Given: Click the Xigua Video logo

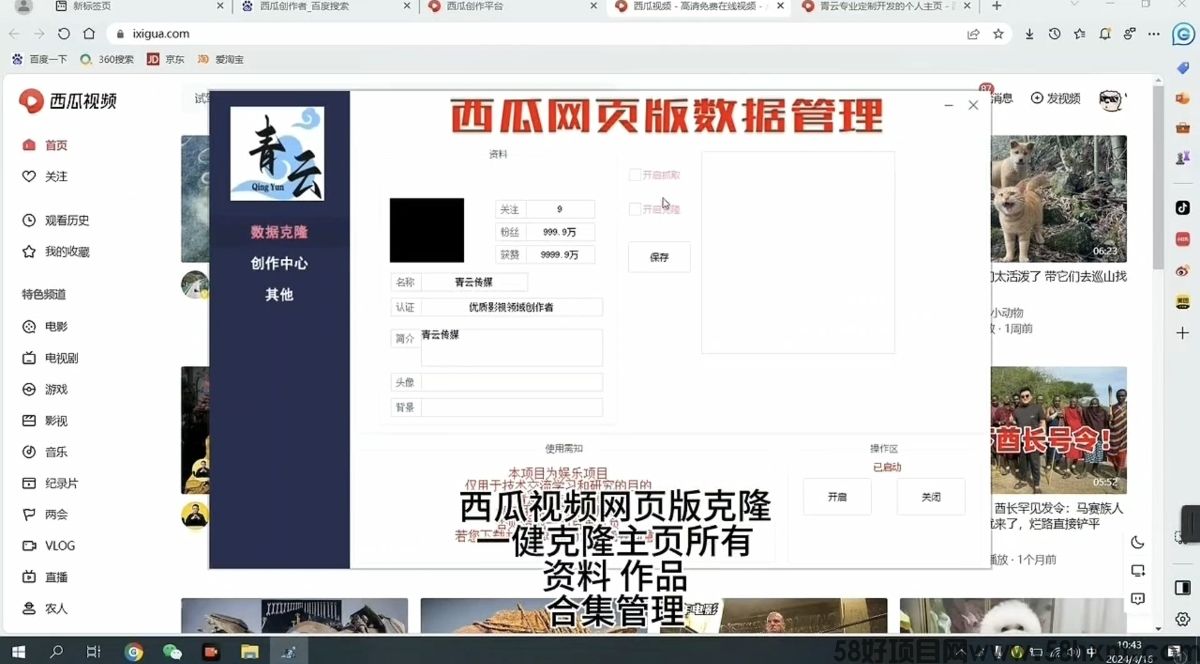Looking at the screenshot, I should click(x=68, y=100).
